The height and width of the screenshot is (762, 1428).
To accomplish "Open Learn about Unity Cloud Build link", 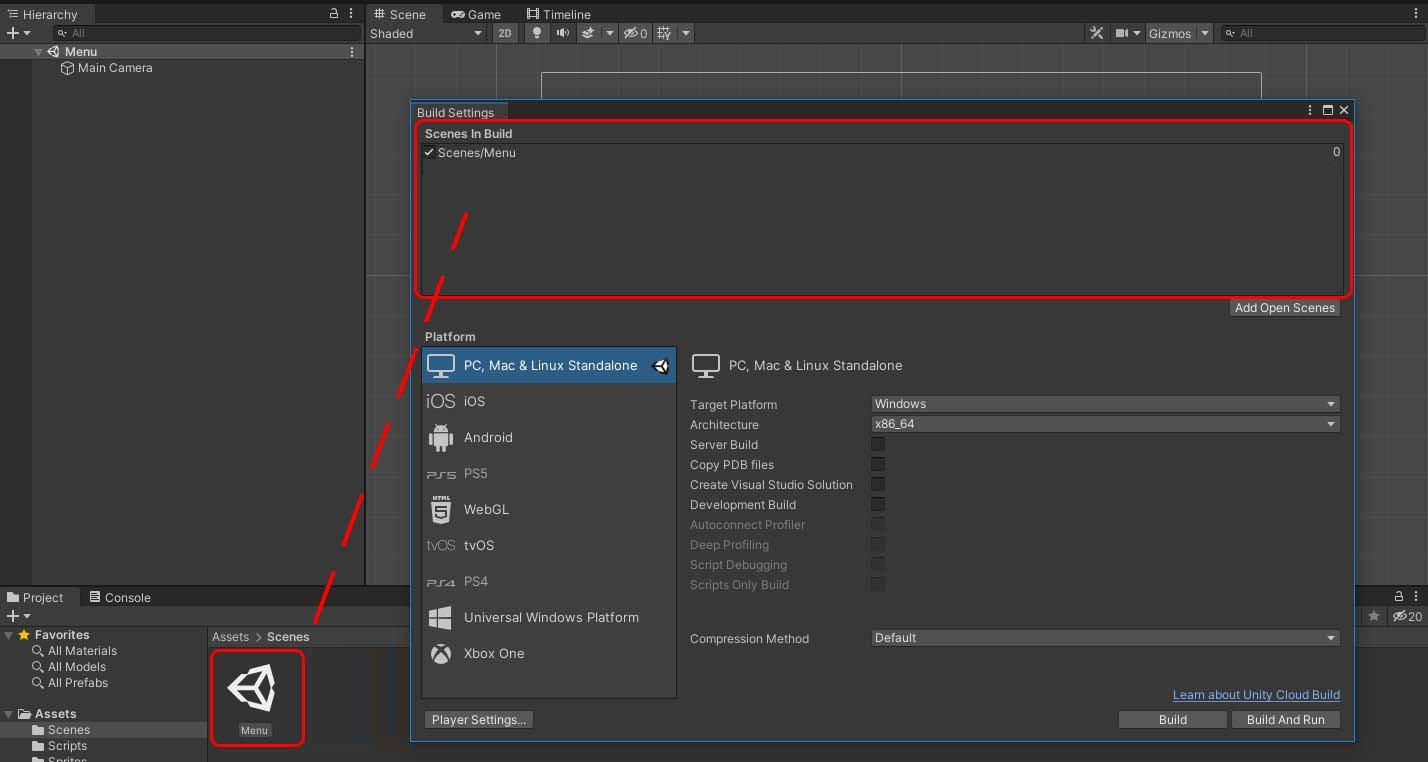I will [x=1256, y=695].
